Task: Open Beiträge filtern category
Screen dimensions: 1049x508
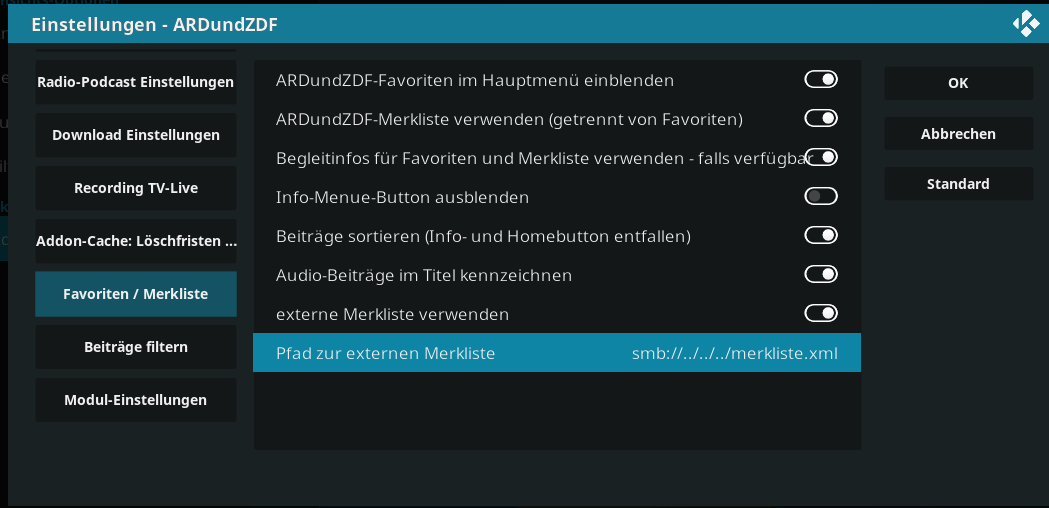Action: tap(136, 347)
